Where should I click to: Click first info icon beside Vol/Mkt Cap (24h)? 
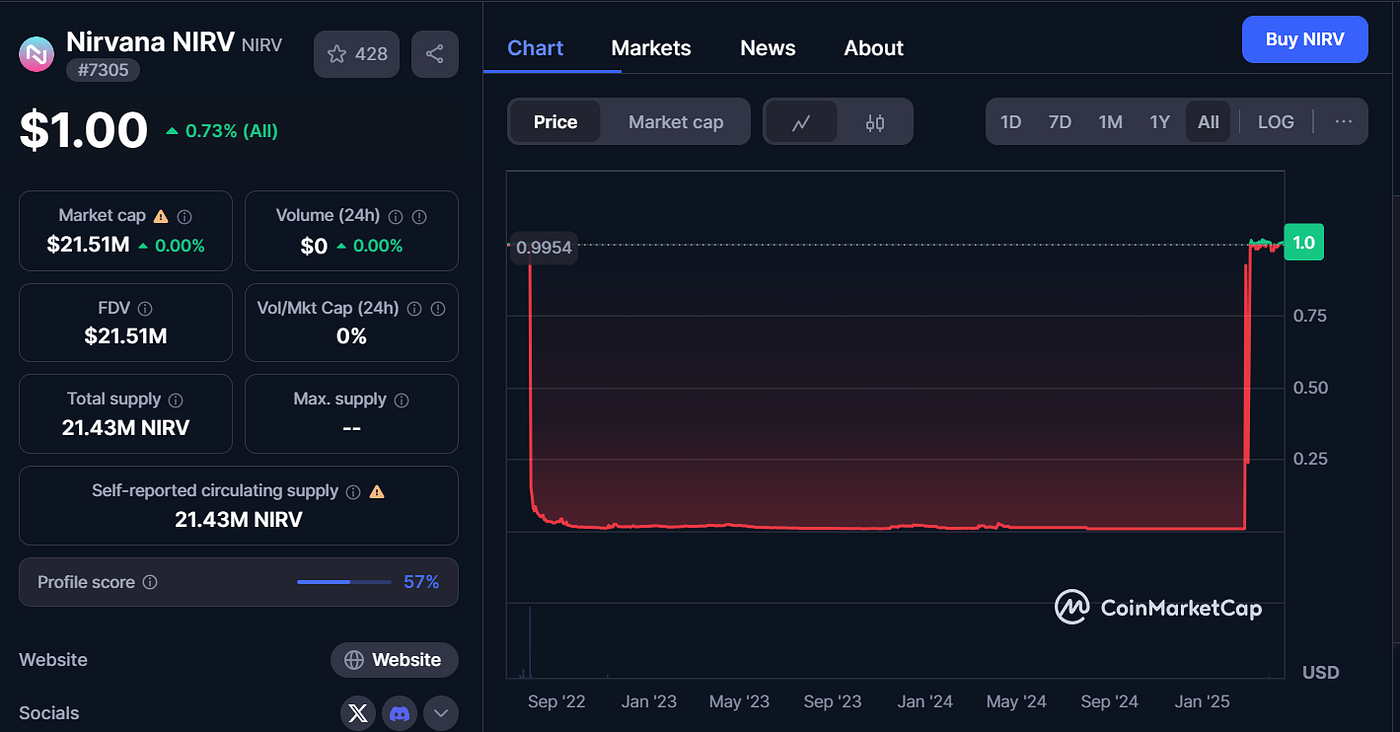point(414,308)
